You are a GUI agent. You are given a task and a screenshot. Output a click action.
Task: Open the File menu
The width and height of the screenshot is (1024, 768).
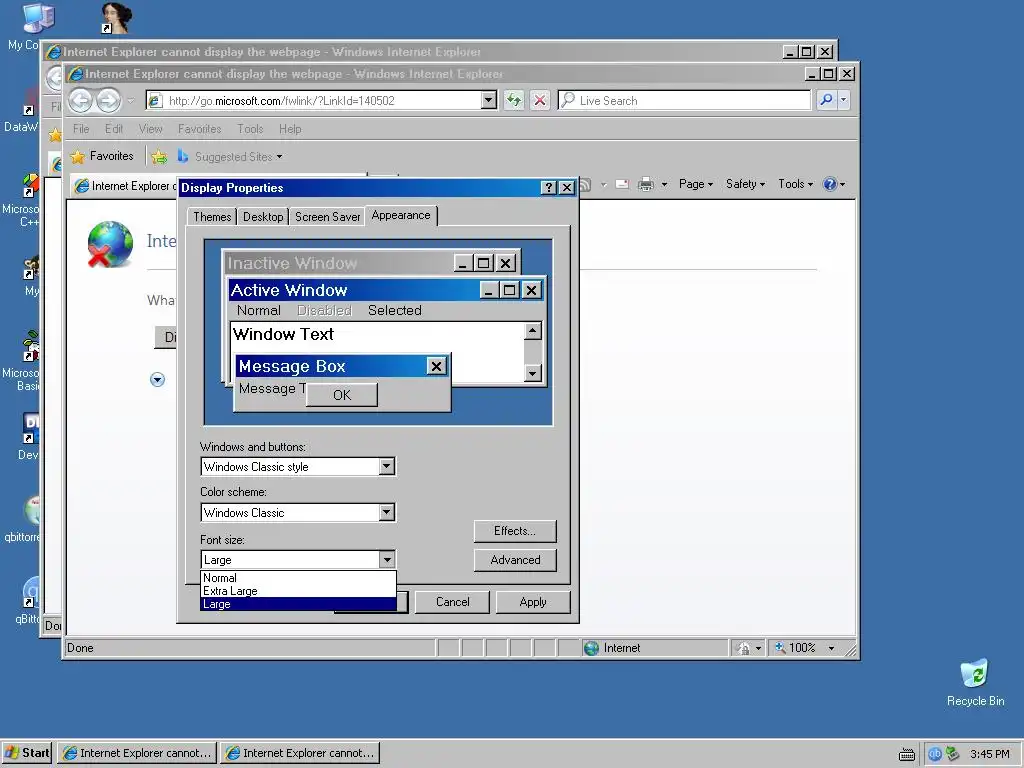click(x=81, y=129)
